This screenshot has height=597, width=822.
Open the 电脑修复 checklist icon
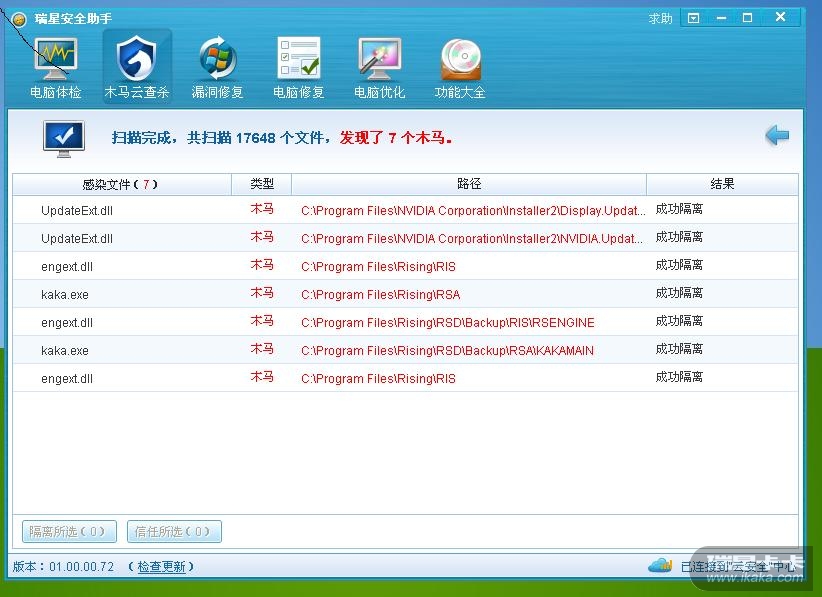pos(298,67)
